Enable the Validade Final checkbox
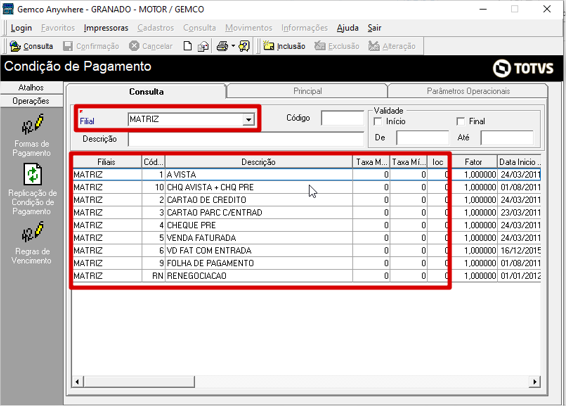Screen dimensions: 566x406 coord(461,121)
